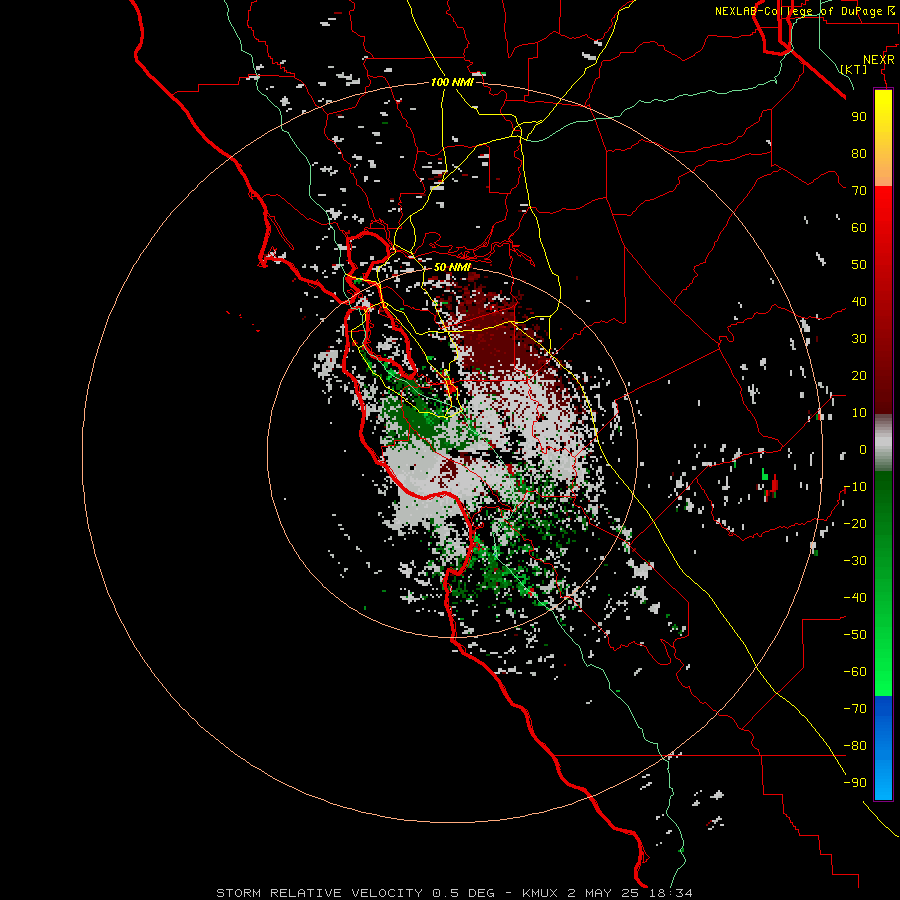The image size is (900, 900).
Task: Click the positive 40 scale label
Action: tap(859, 302)
